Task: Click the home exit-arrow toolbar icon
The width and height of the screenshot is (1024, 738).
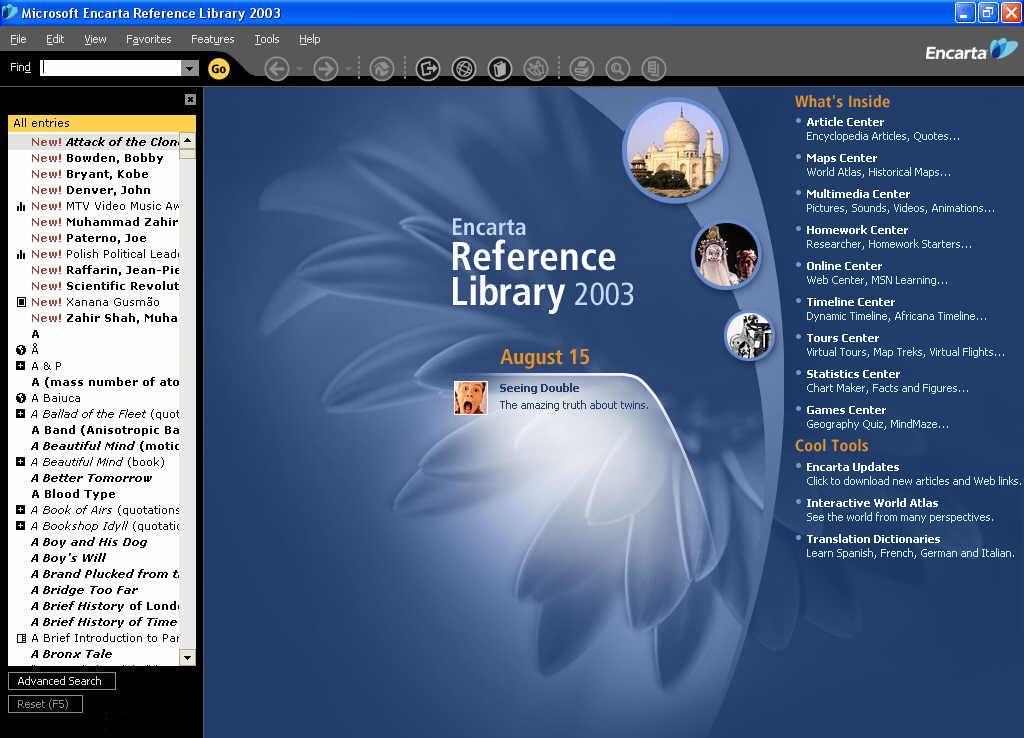Action: pyautogui.click(x=428, y=68)
